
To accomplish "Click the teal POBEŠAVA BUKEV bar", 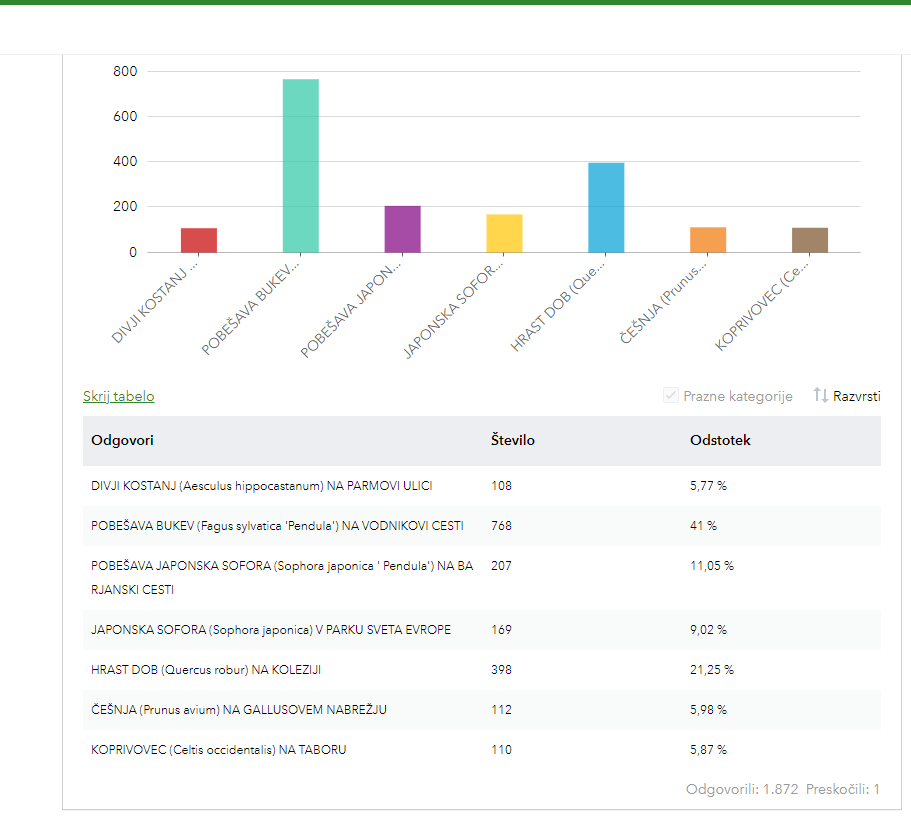I will pos(301,165).
